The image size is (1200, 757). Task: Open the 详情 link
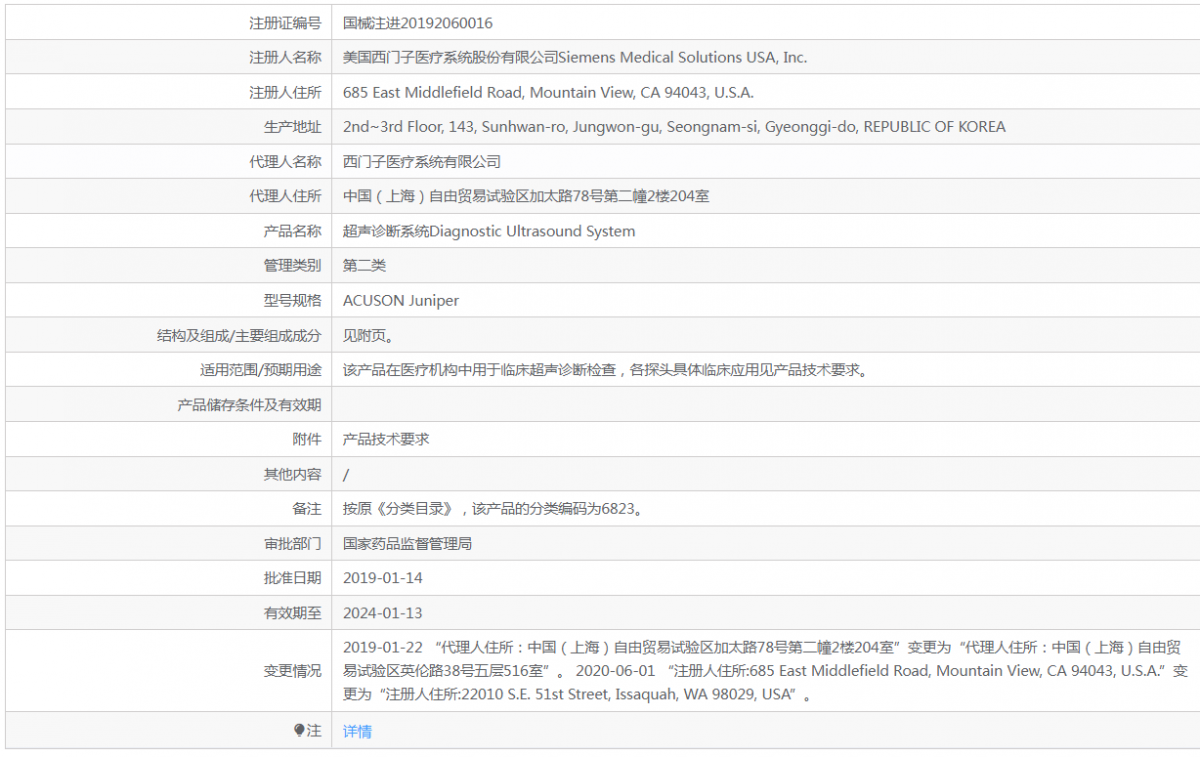[357, 731]
